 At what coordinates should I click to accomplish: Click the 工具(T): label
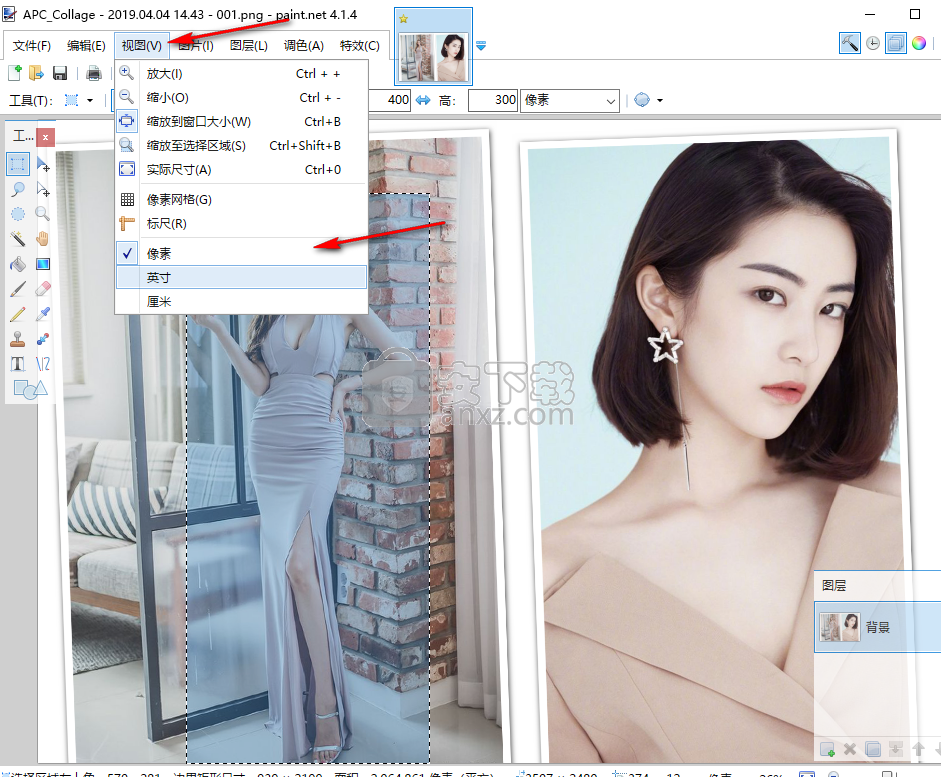click(31, 100)
